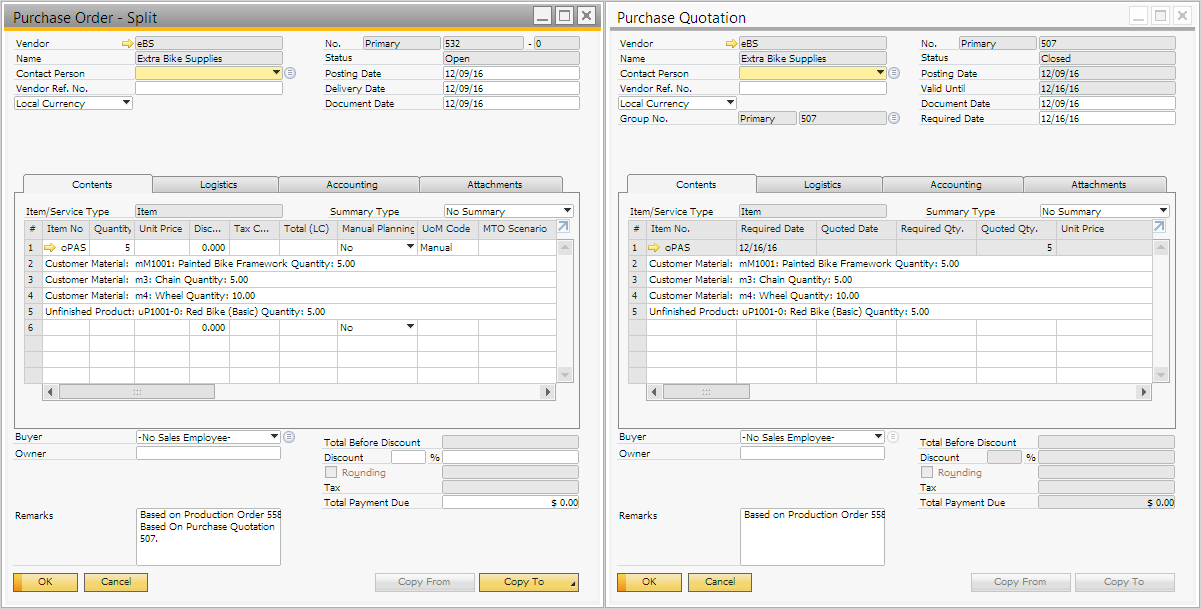Enable Rounding checkbox in Purchase Order

coord(331,472)
